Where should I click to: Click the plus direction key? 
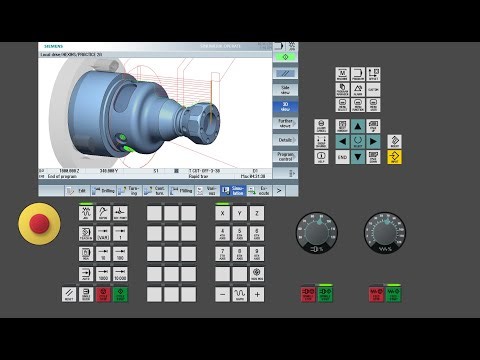257,295
